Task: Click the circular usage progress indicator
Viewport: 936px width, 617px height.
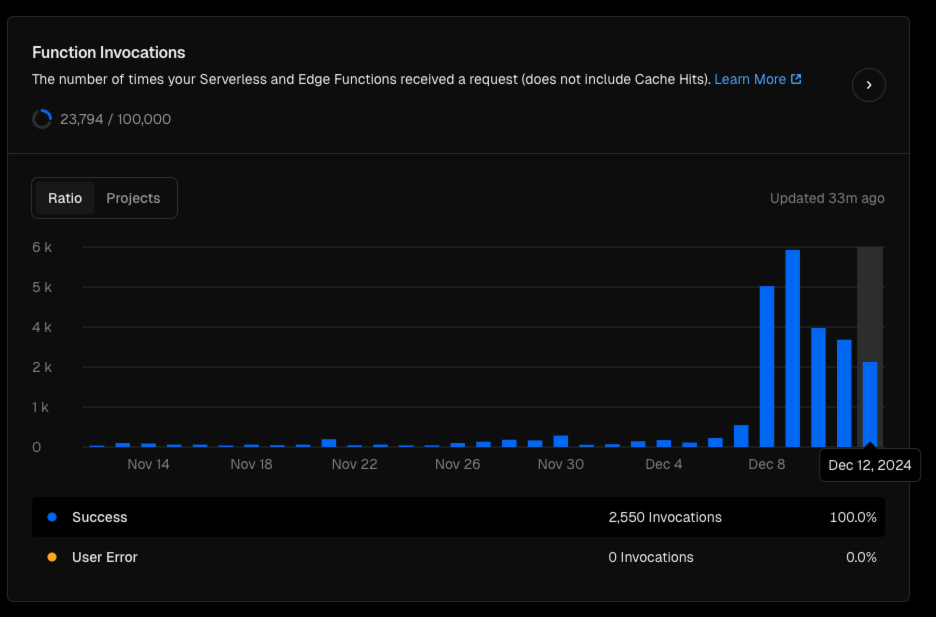Action: [42, 119]
